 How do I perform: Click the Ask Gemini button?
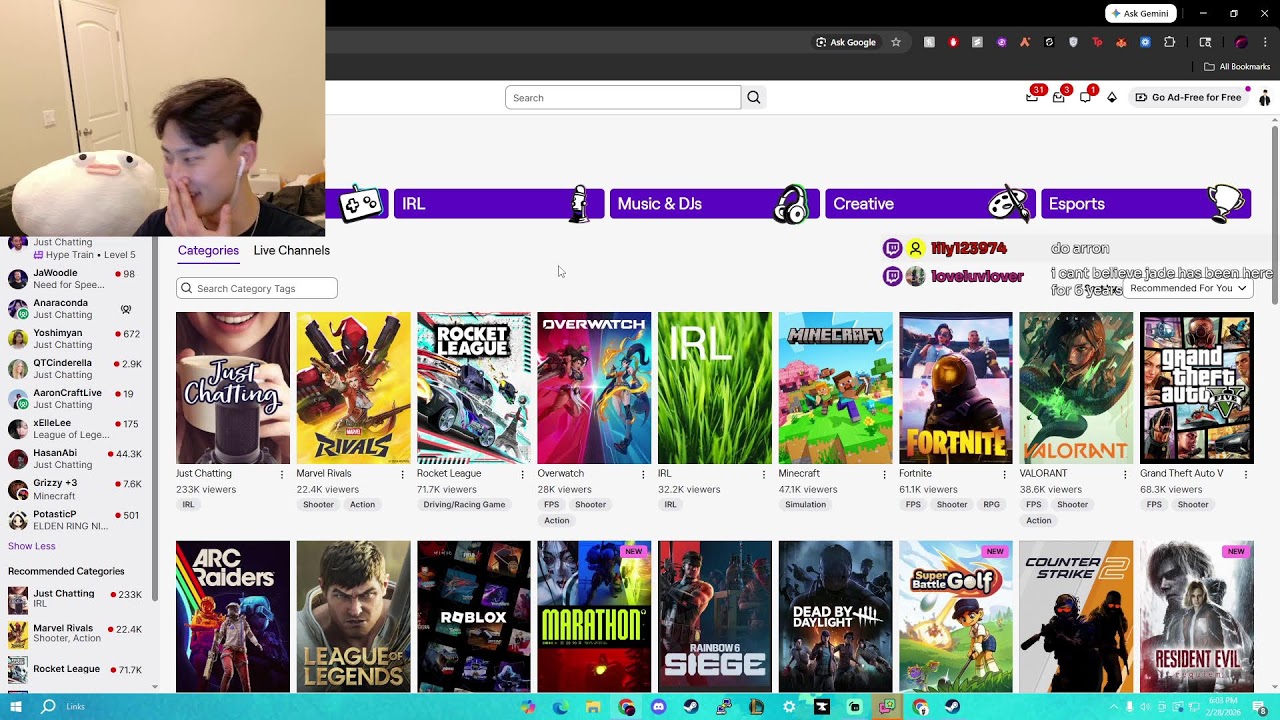tap(1139, 14)
